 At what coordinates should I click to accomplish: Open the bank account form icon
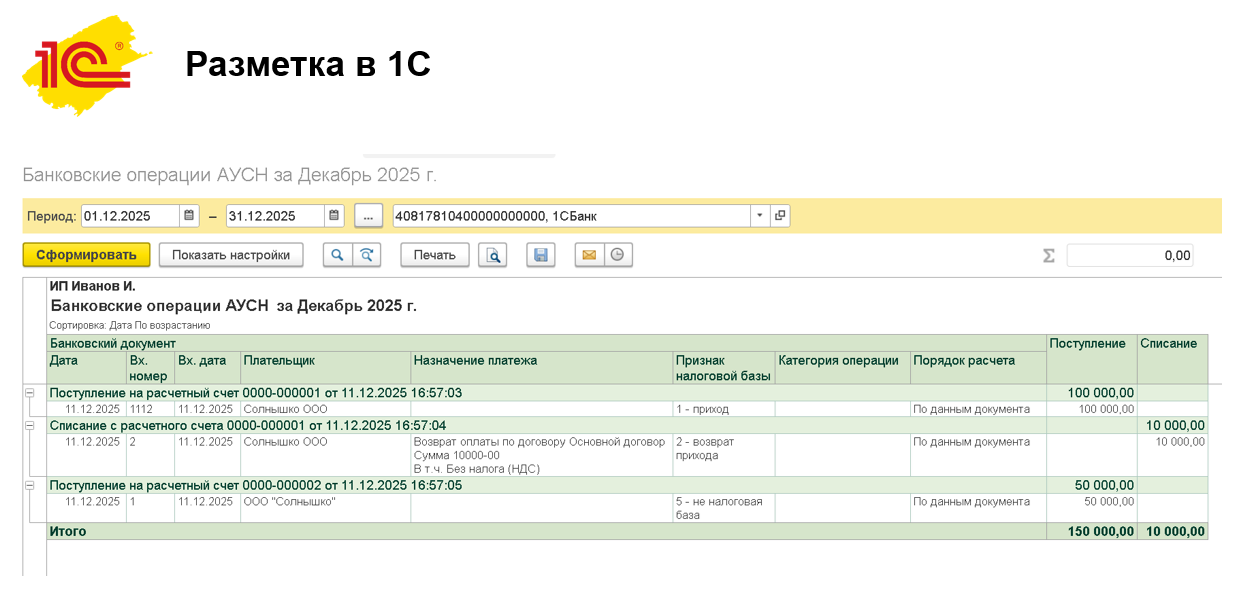780,216
